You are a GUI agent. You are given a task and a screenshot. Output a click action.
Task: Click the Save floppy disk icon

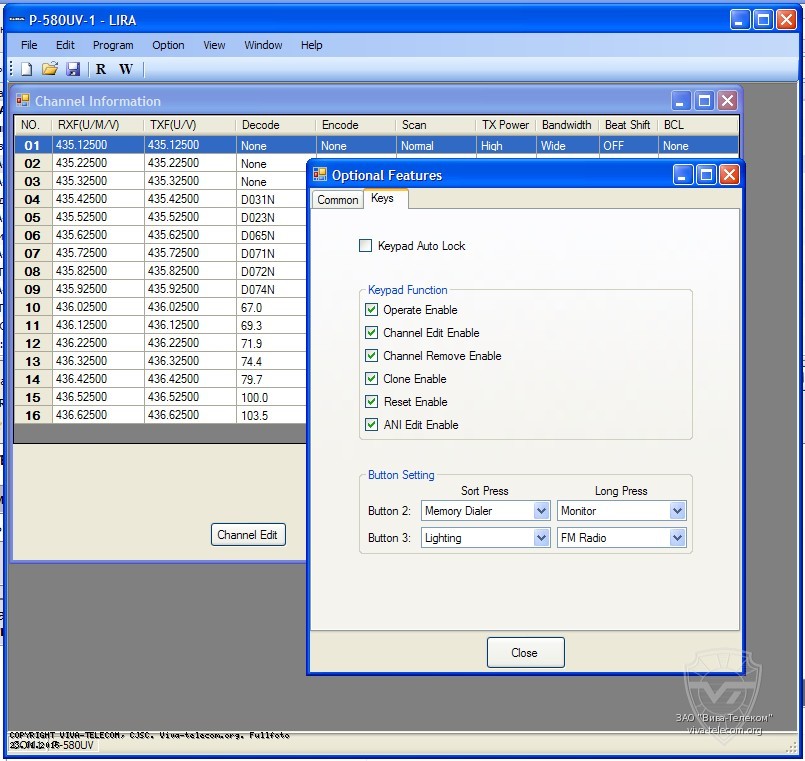[73, 69]
